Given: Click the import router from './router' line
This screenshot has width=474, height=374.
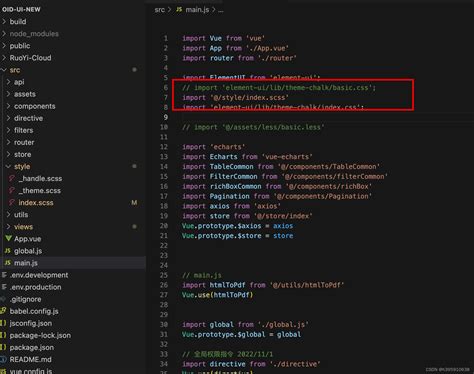Looking at the screenshot, I should click(239, 58).
